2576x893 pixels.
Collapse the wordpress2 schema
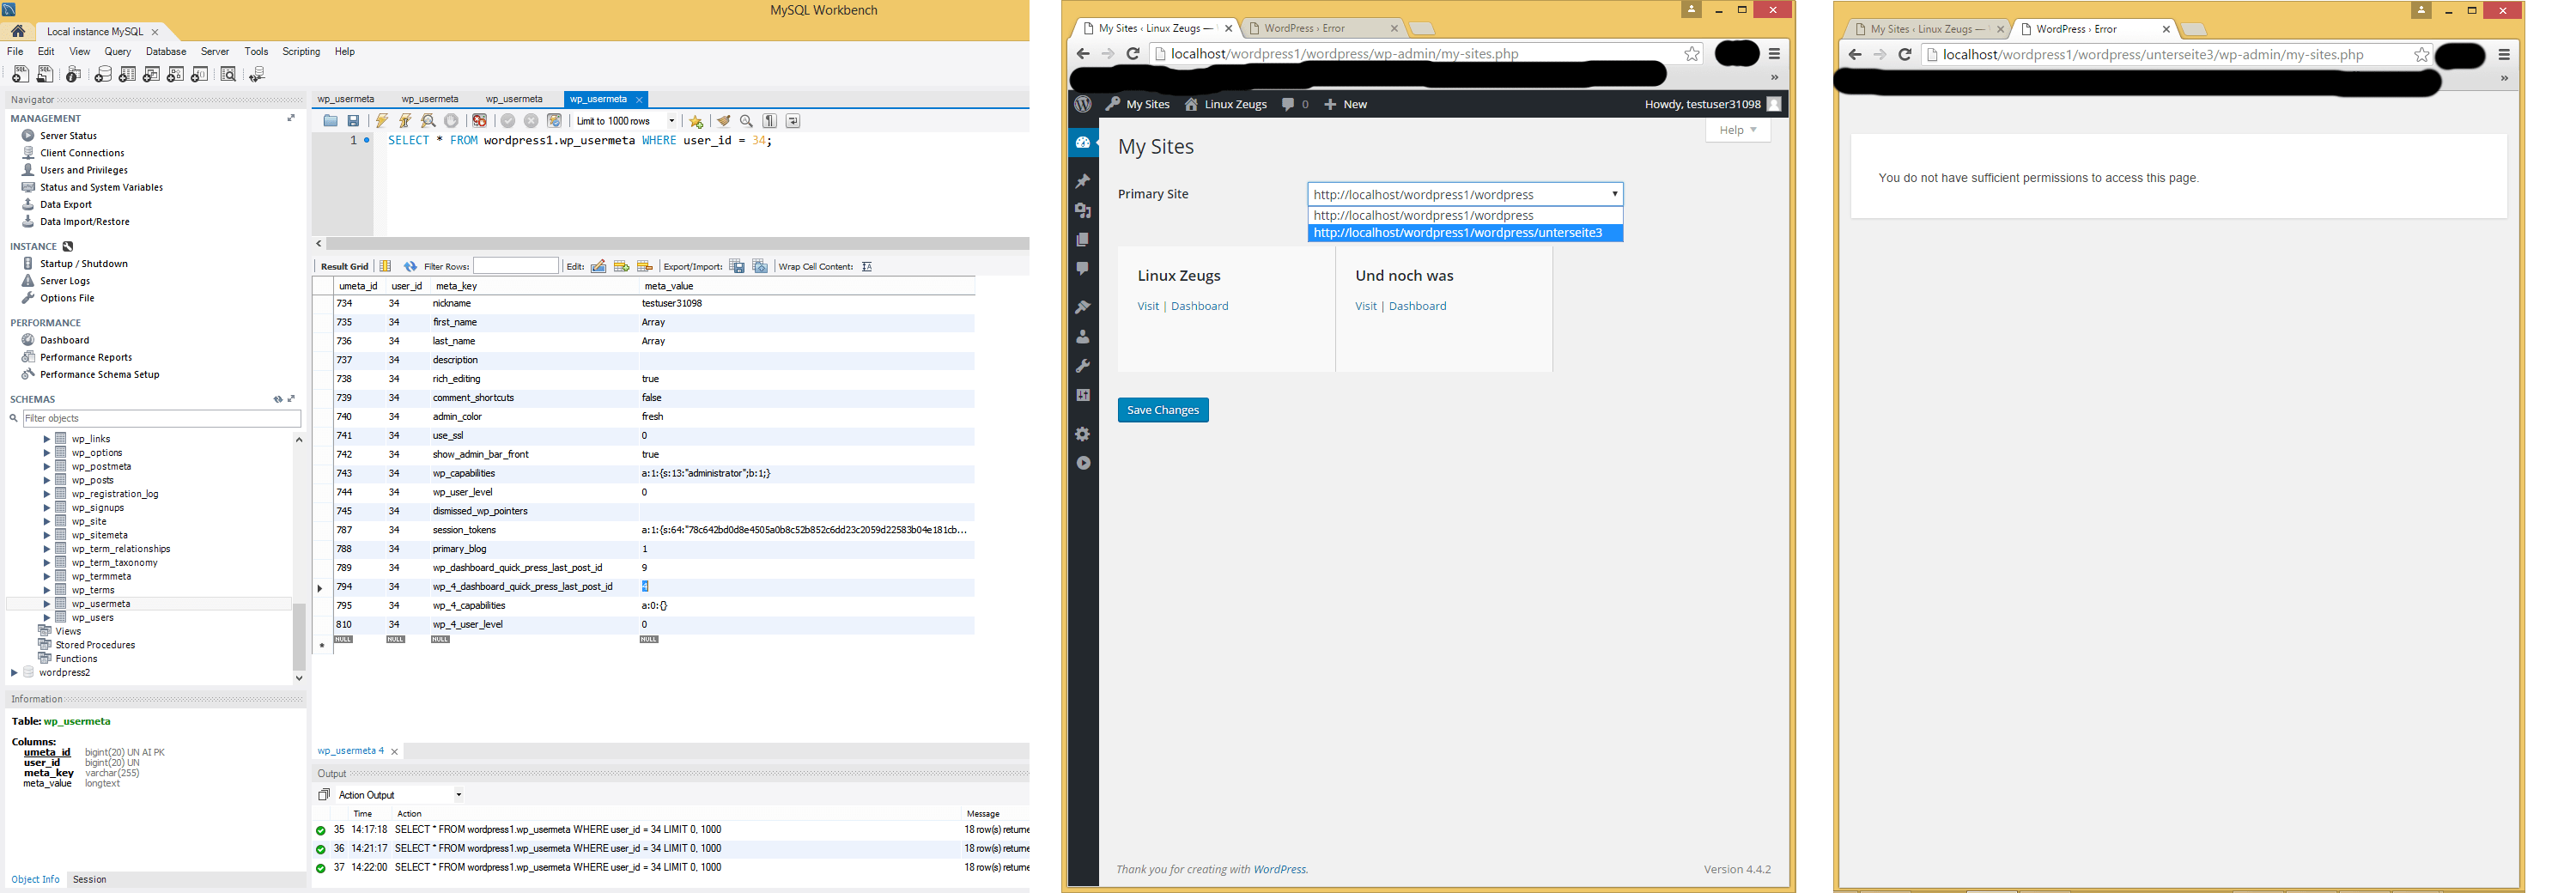14,672
